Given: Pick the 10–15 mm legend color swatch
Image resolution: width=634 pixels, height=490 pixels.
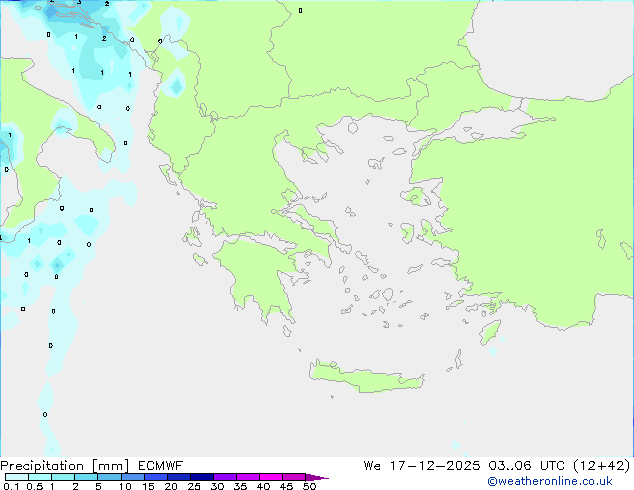Looking at the screenshot, I should (132, 477).
